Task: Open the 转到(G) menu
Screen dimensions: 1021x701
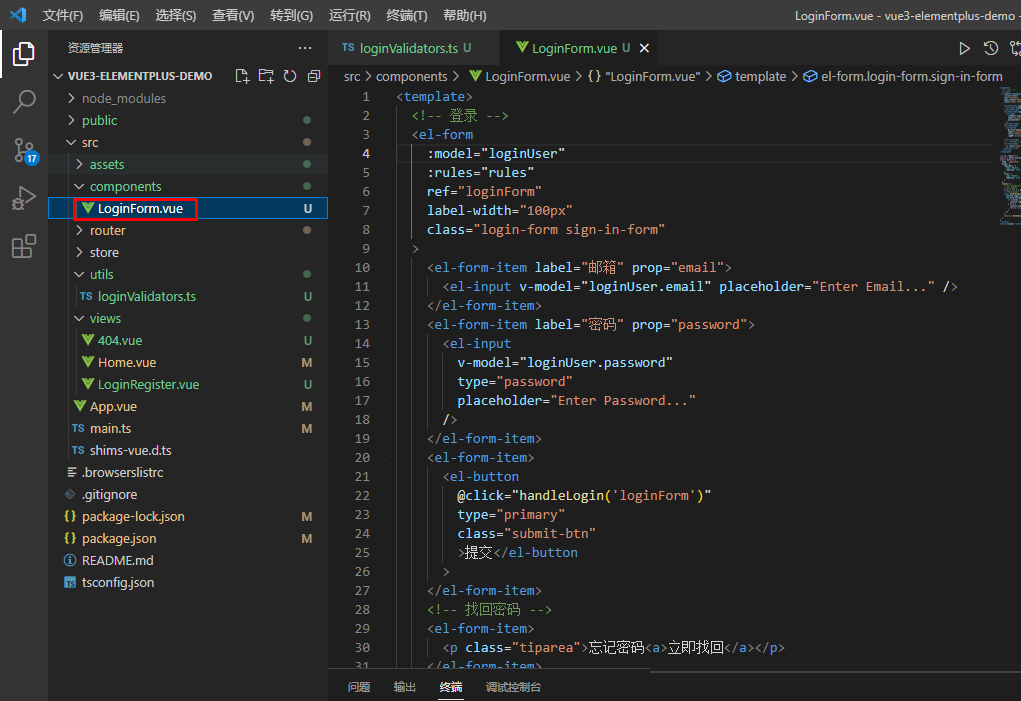Action: [291, 16]
